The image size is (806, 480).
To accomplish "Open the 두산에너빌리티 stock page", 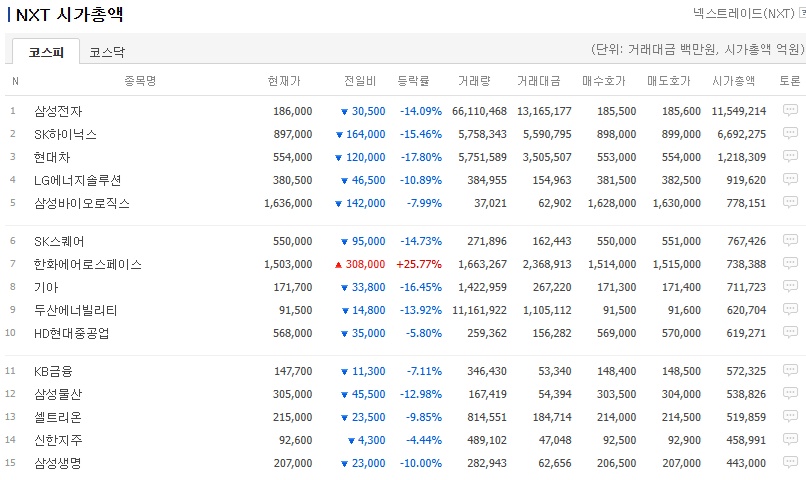I will (x=76, y=310).
